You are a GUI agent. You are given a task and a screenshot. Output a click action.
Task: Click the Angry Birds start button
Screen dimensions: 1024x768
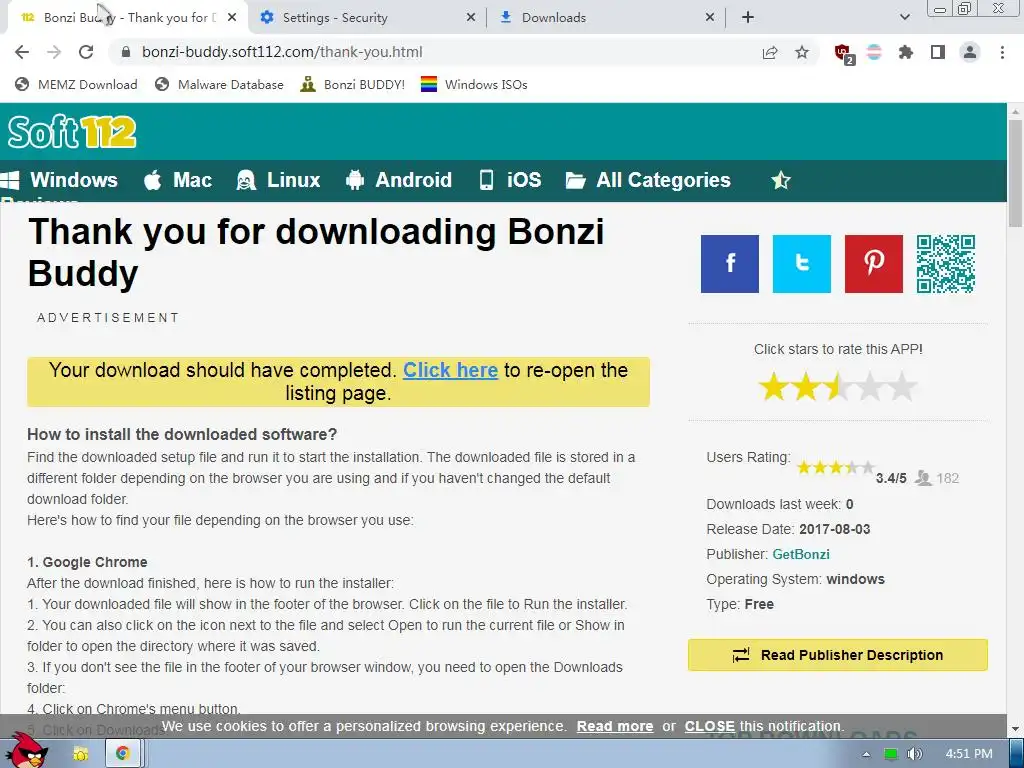pyautogui.click(x=28, y=751)
